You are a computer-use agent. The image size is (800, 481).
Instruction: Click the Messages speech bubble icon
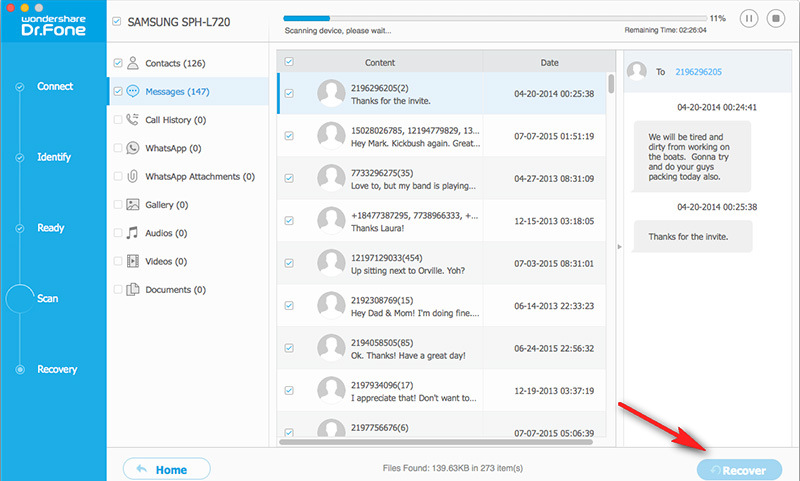click(x=133, y=91)
